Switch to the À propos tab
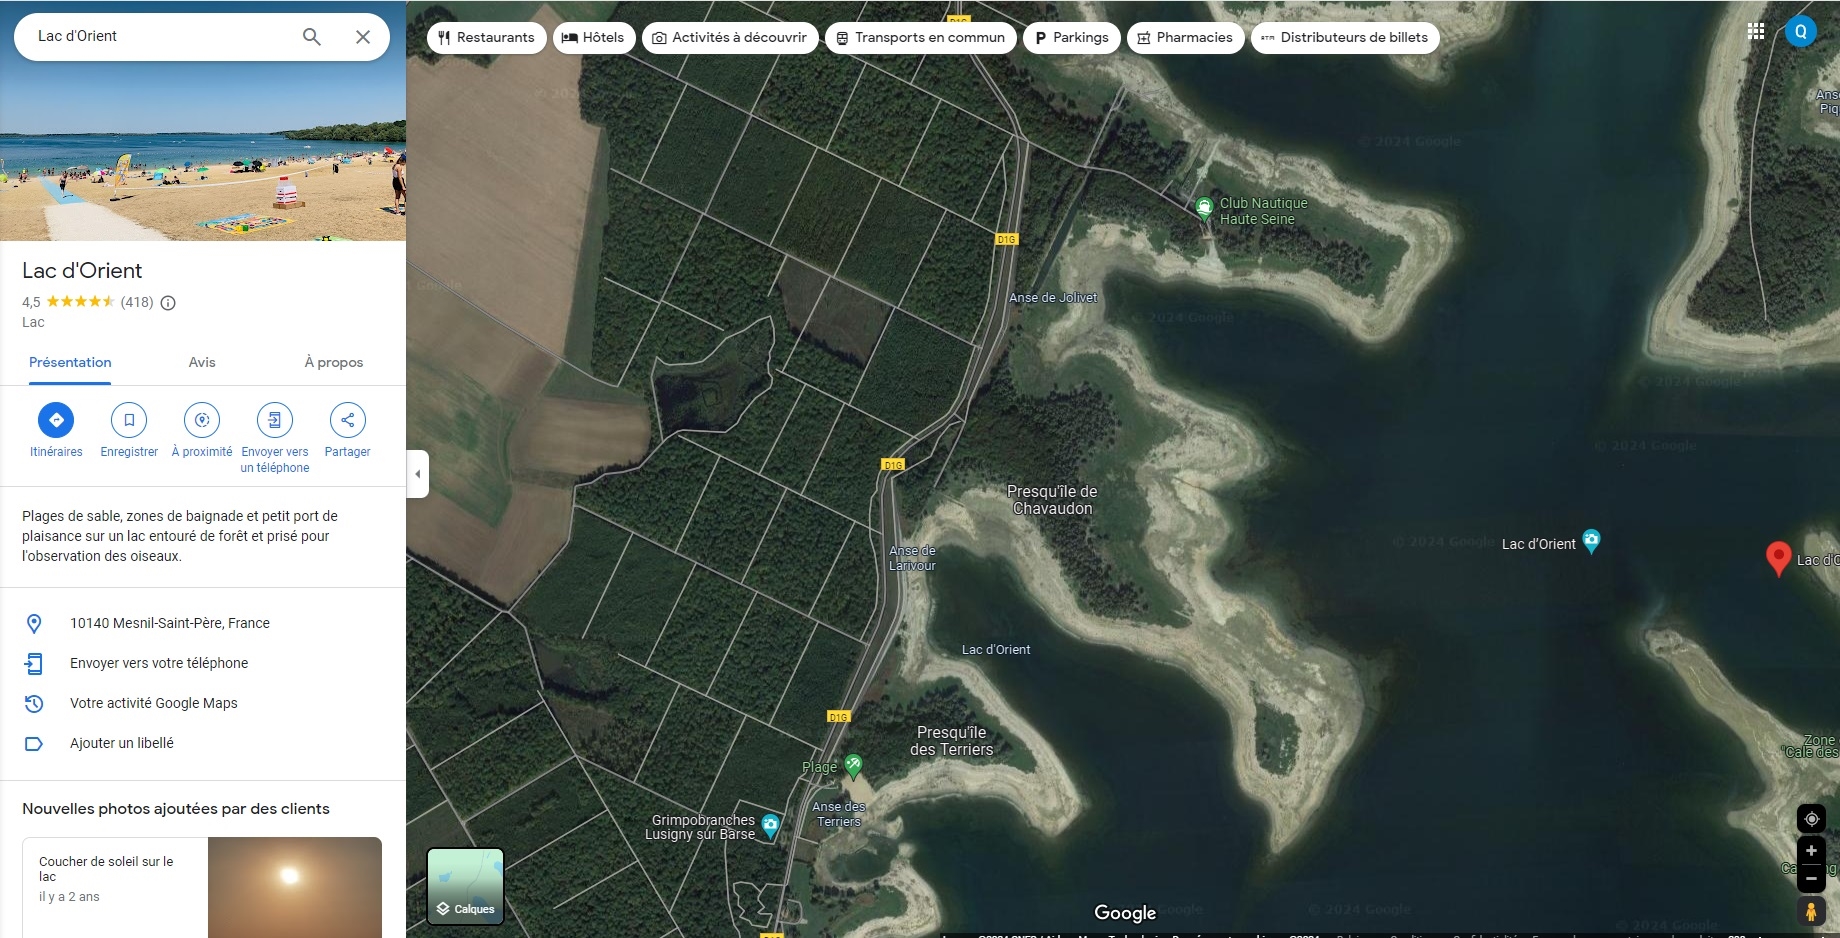This screenshot has width=1840, height=938. point(334,362)
